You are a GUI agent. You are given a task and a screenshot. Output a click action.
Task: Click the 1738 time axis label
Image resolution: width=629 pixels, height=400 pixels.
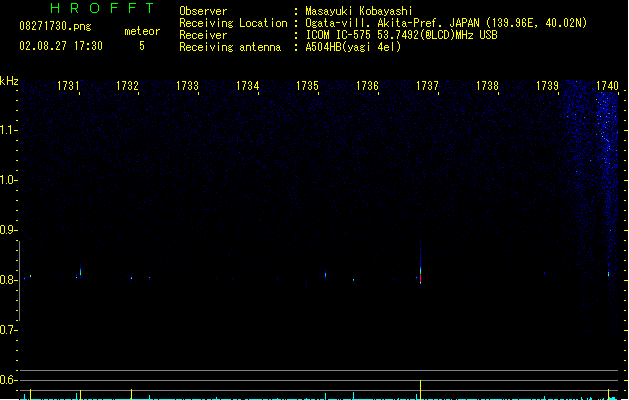[487, 86]
